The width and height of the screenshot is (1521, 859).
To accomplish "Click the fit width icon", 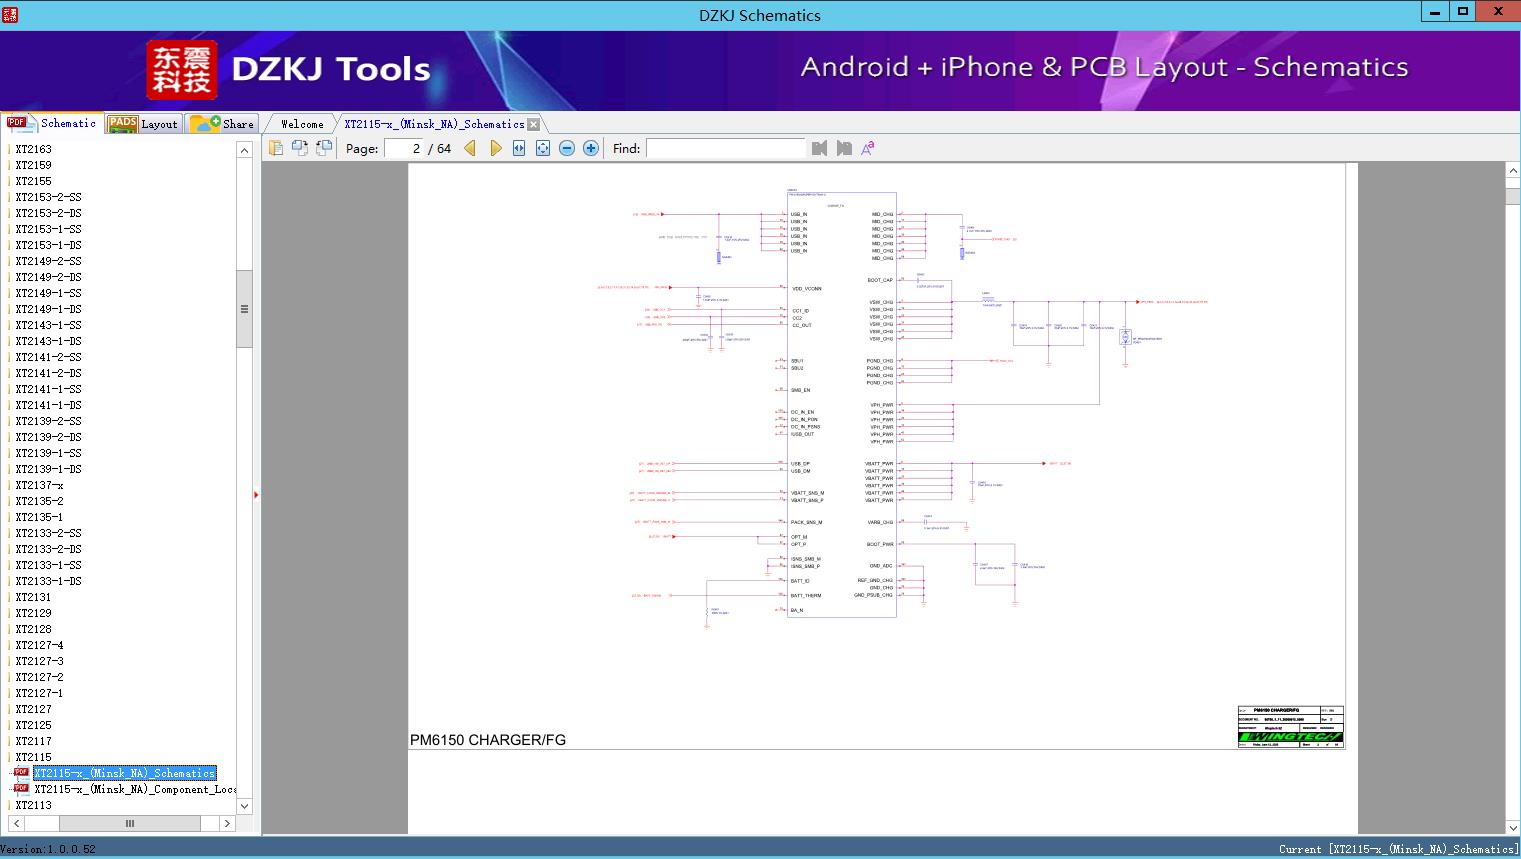I will pos(519,148).
